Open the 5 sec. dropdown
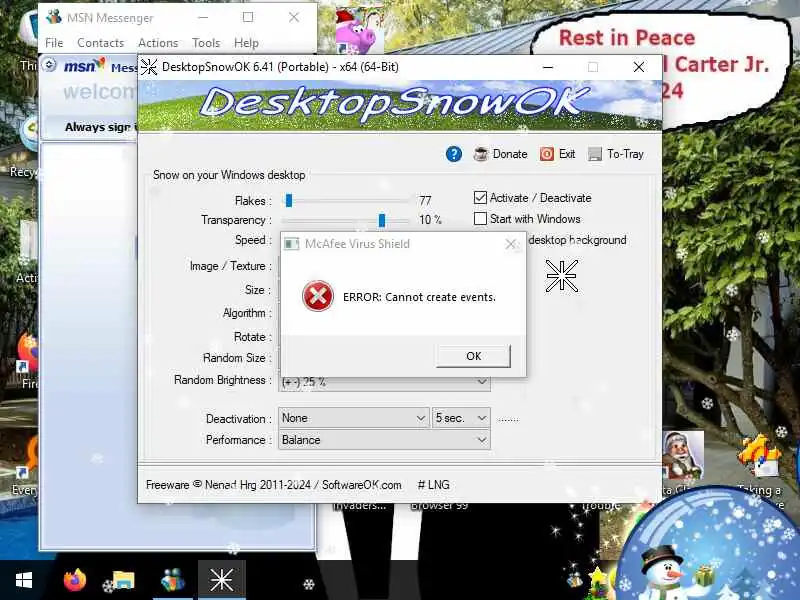This screenshot has height=600, width=800. 461,418
